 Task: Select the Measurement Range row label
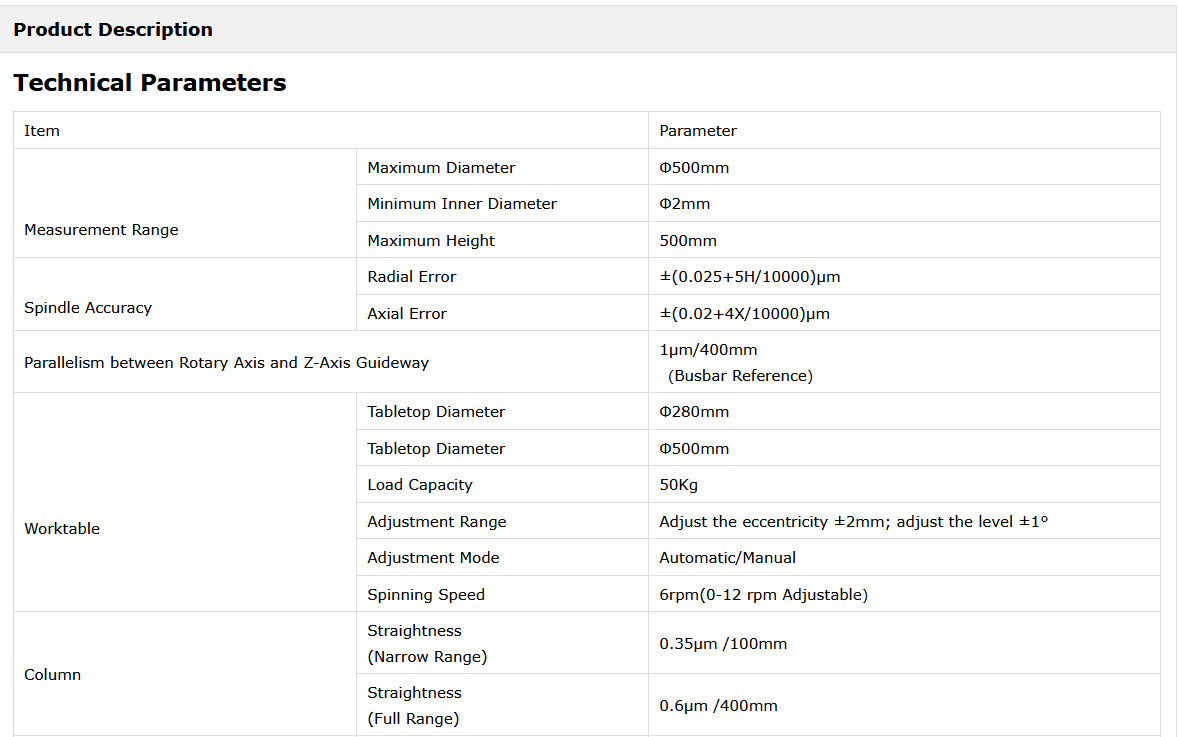101,230
